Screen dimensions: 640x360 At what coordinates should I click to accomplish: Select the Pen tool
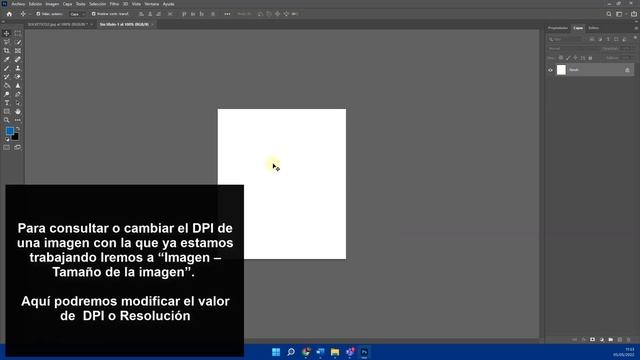tap(18, 94)
